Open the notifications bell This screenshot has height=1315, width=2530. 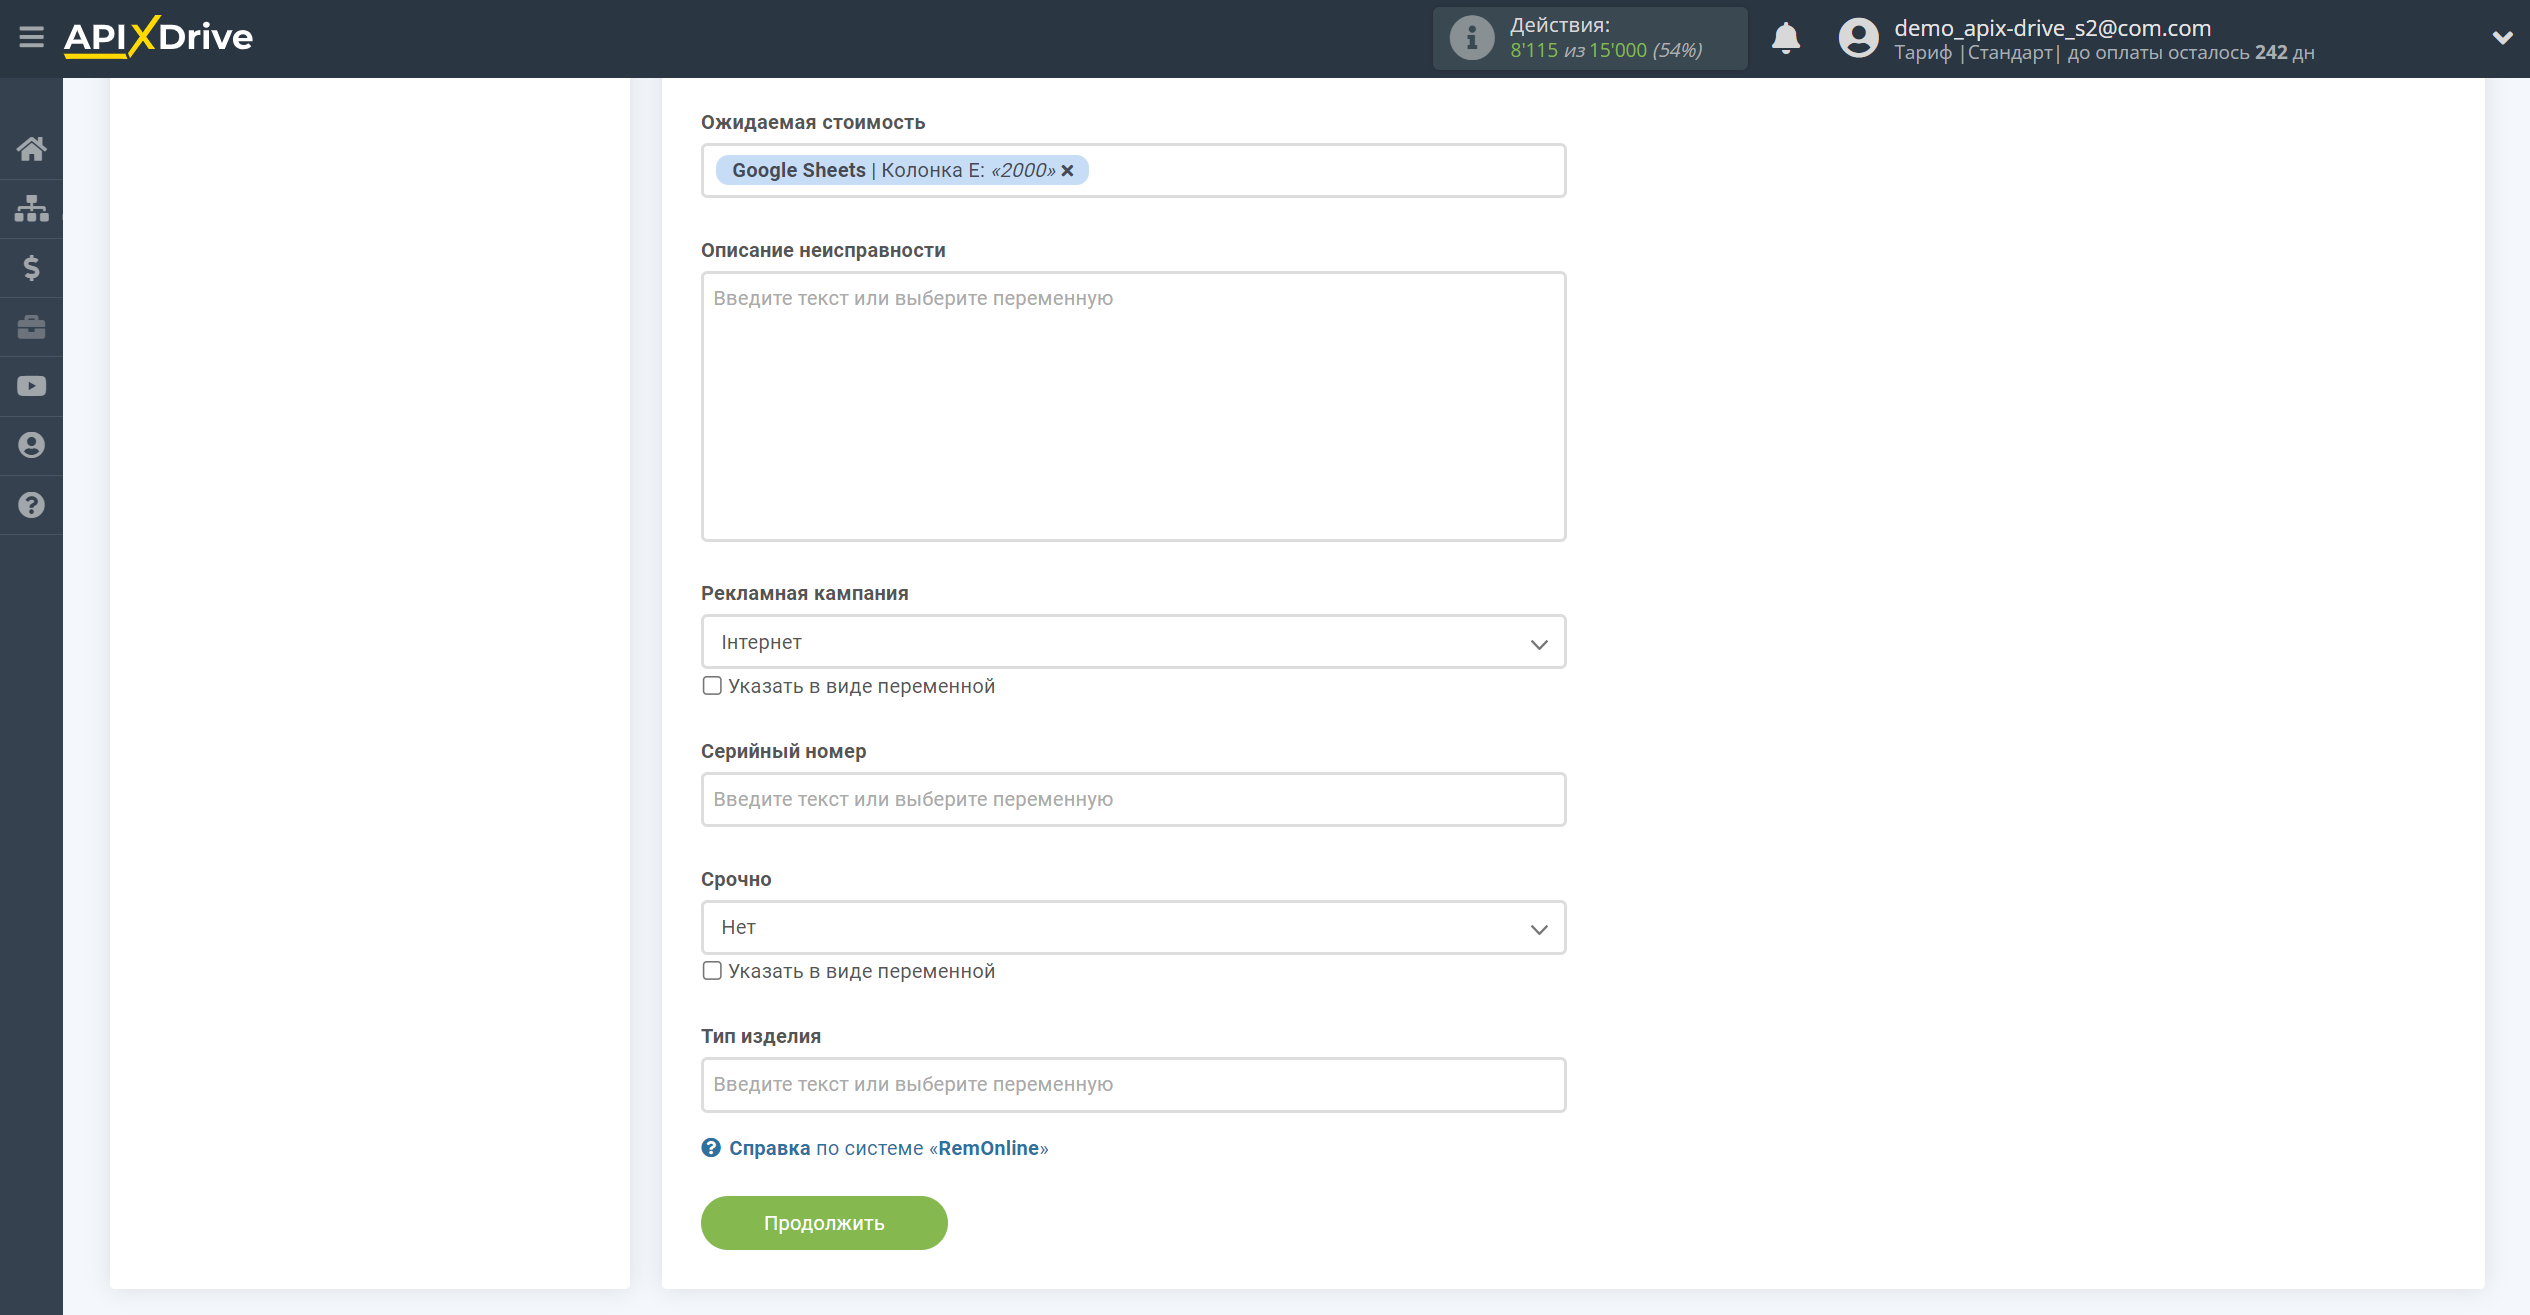pos(1785,38)
